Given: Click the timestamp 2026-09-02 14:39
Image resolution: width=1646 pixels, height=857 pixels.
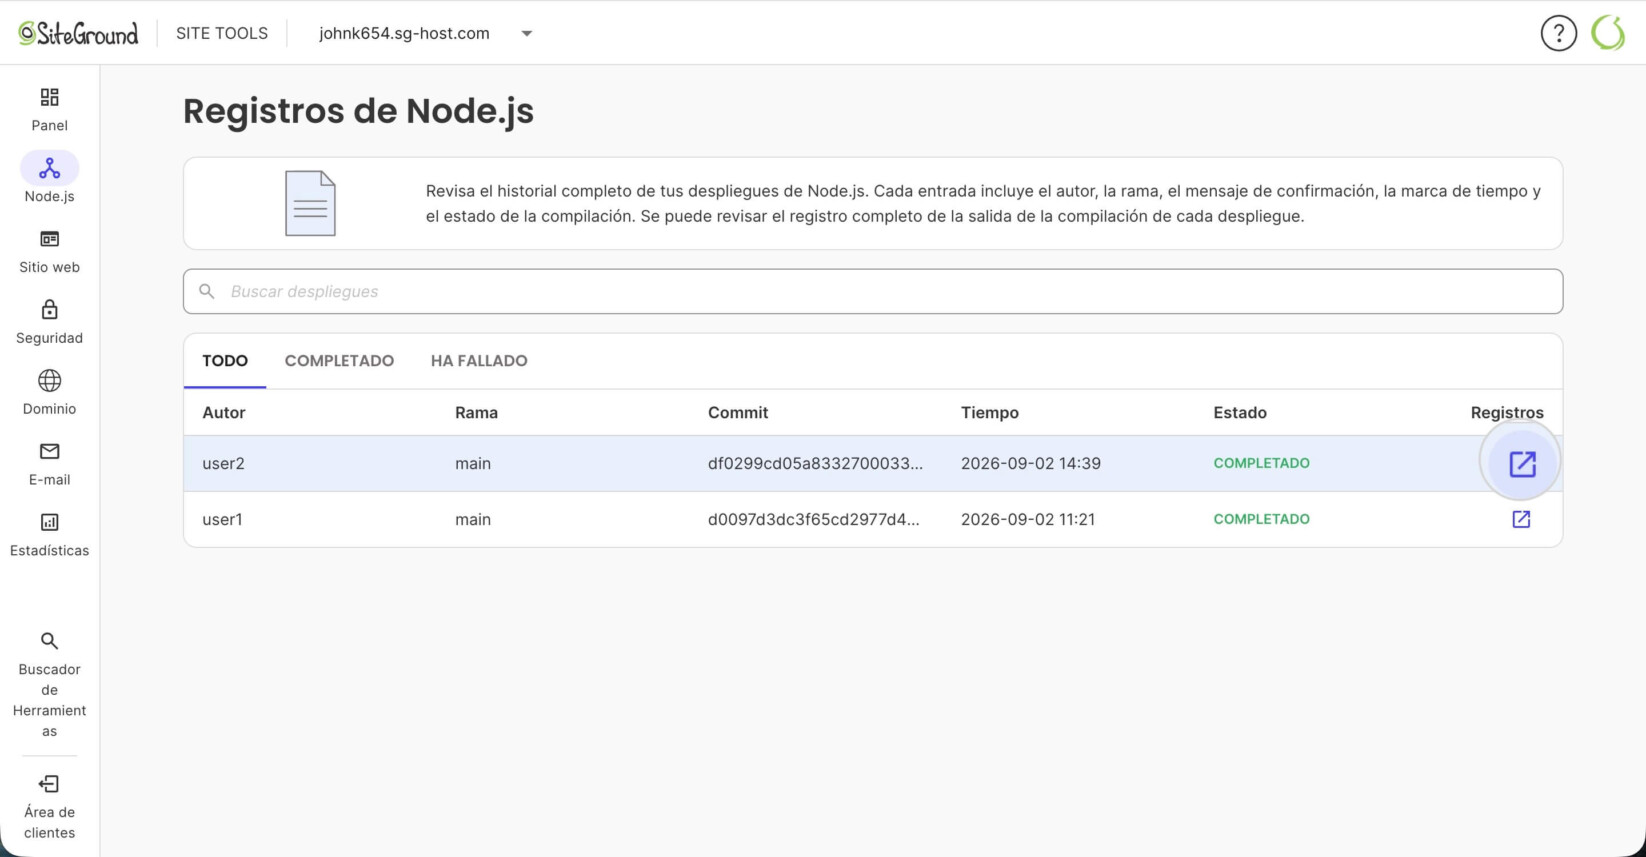Looking at the screenshot, I should tap(1031, 463).
